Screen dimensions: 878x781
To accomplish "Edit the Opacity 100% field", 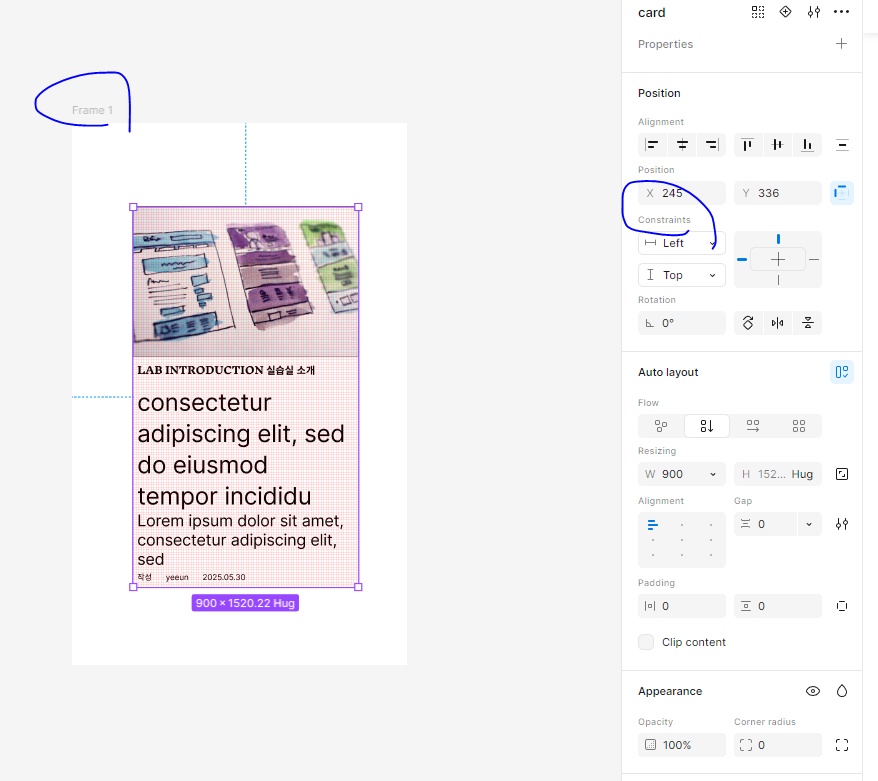I will pyautogui.click(x=681, y=745).
